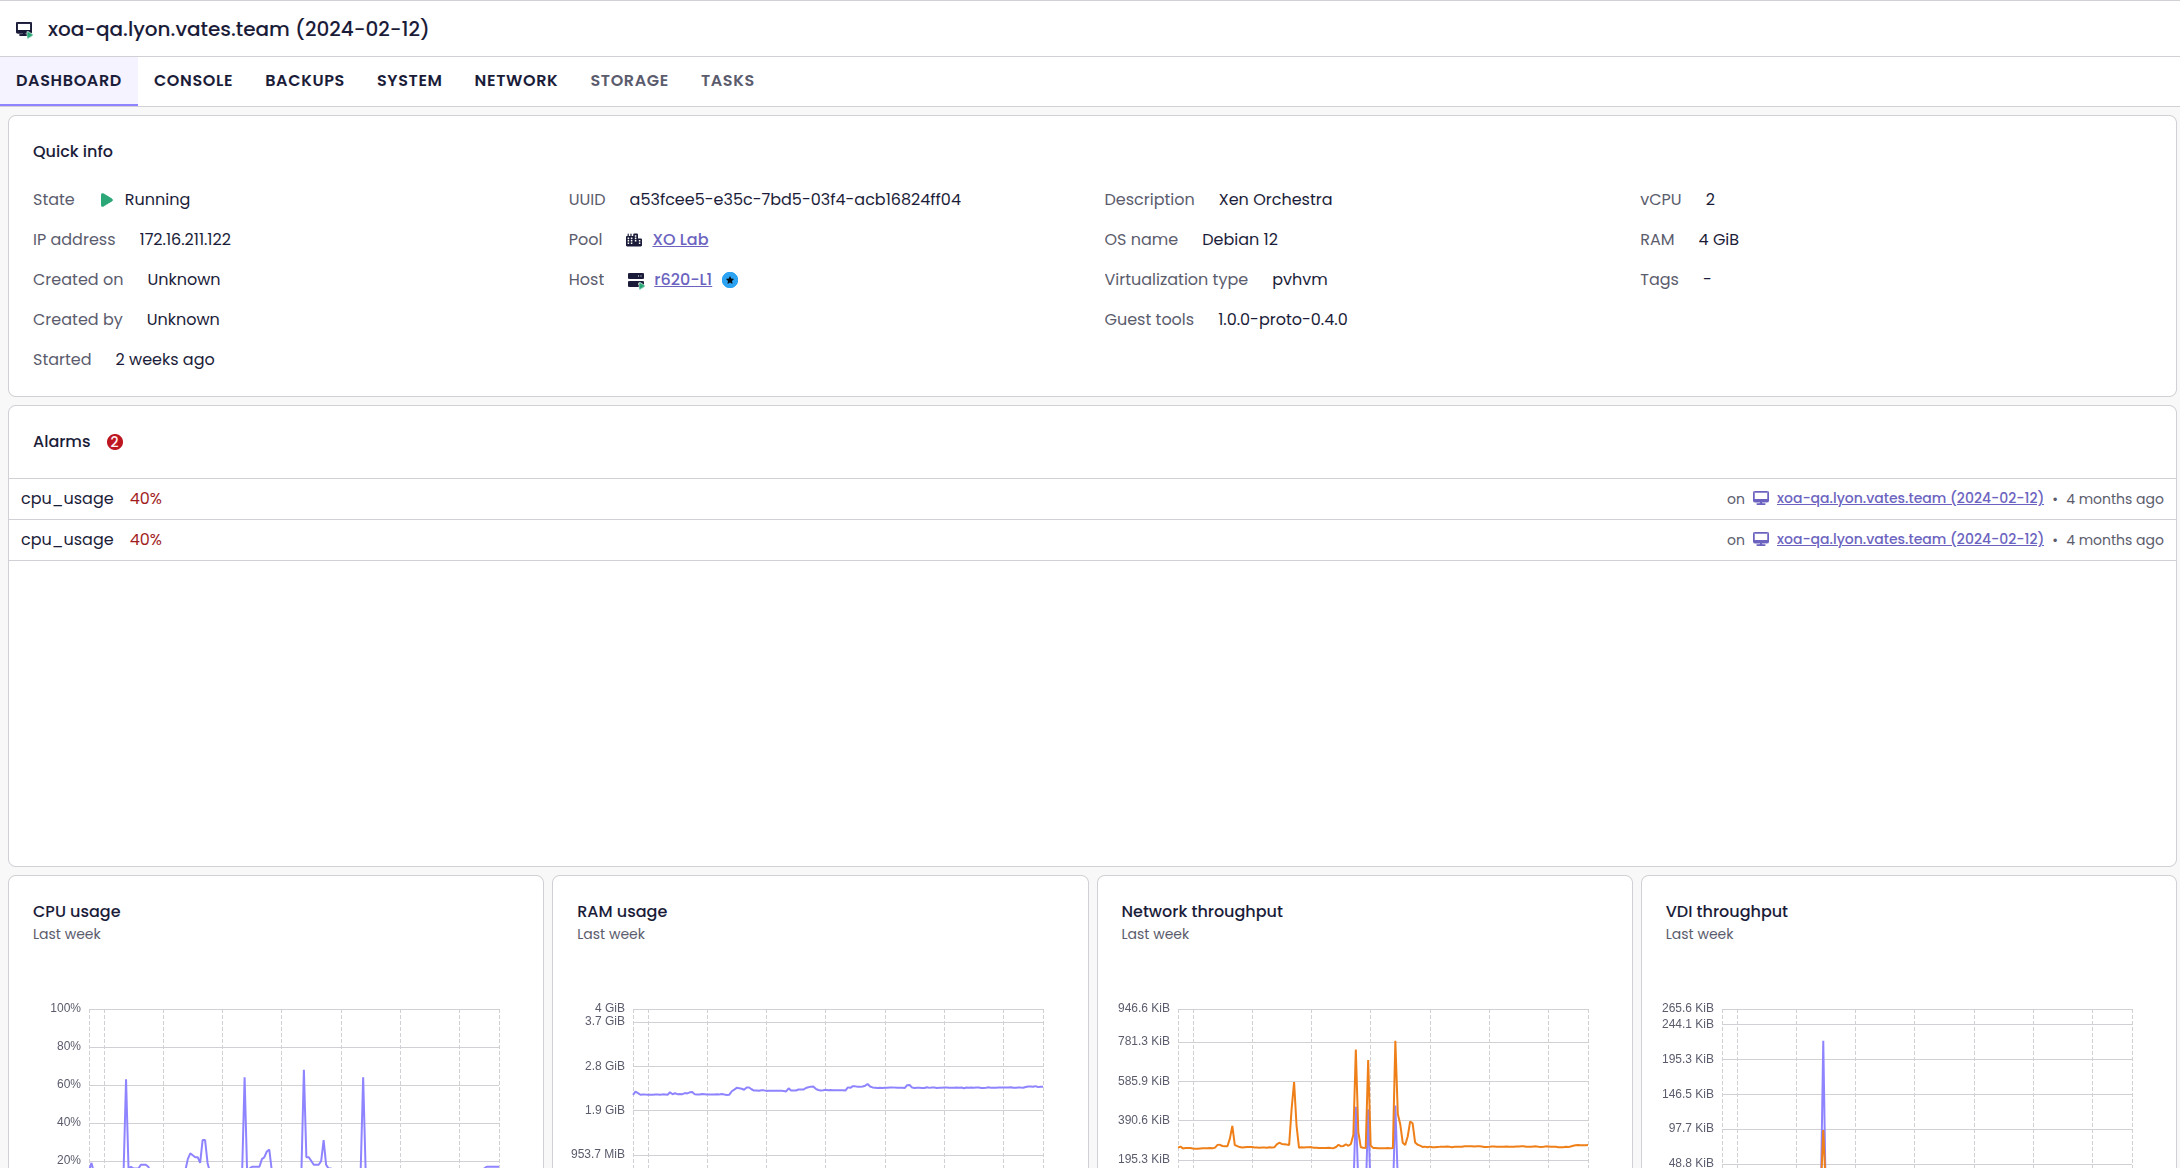This screenshot has width=2180, height=1168.
Task: Click the Quick info section heading
Action: click(73, 152)
